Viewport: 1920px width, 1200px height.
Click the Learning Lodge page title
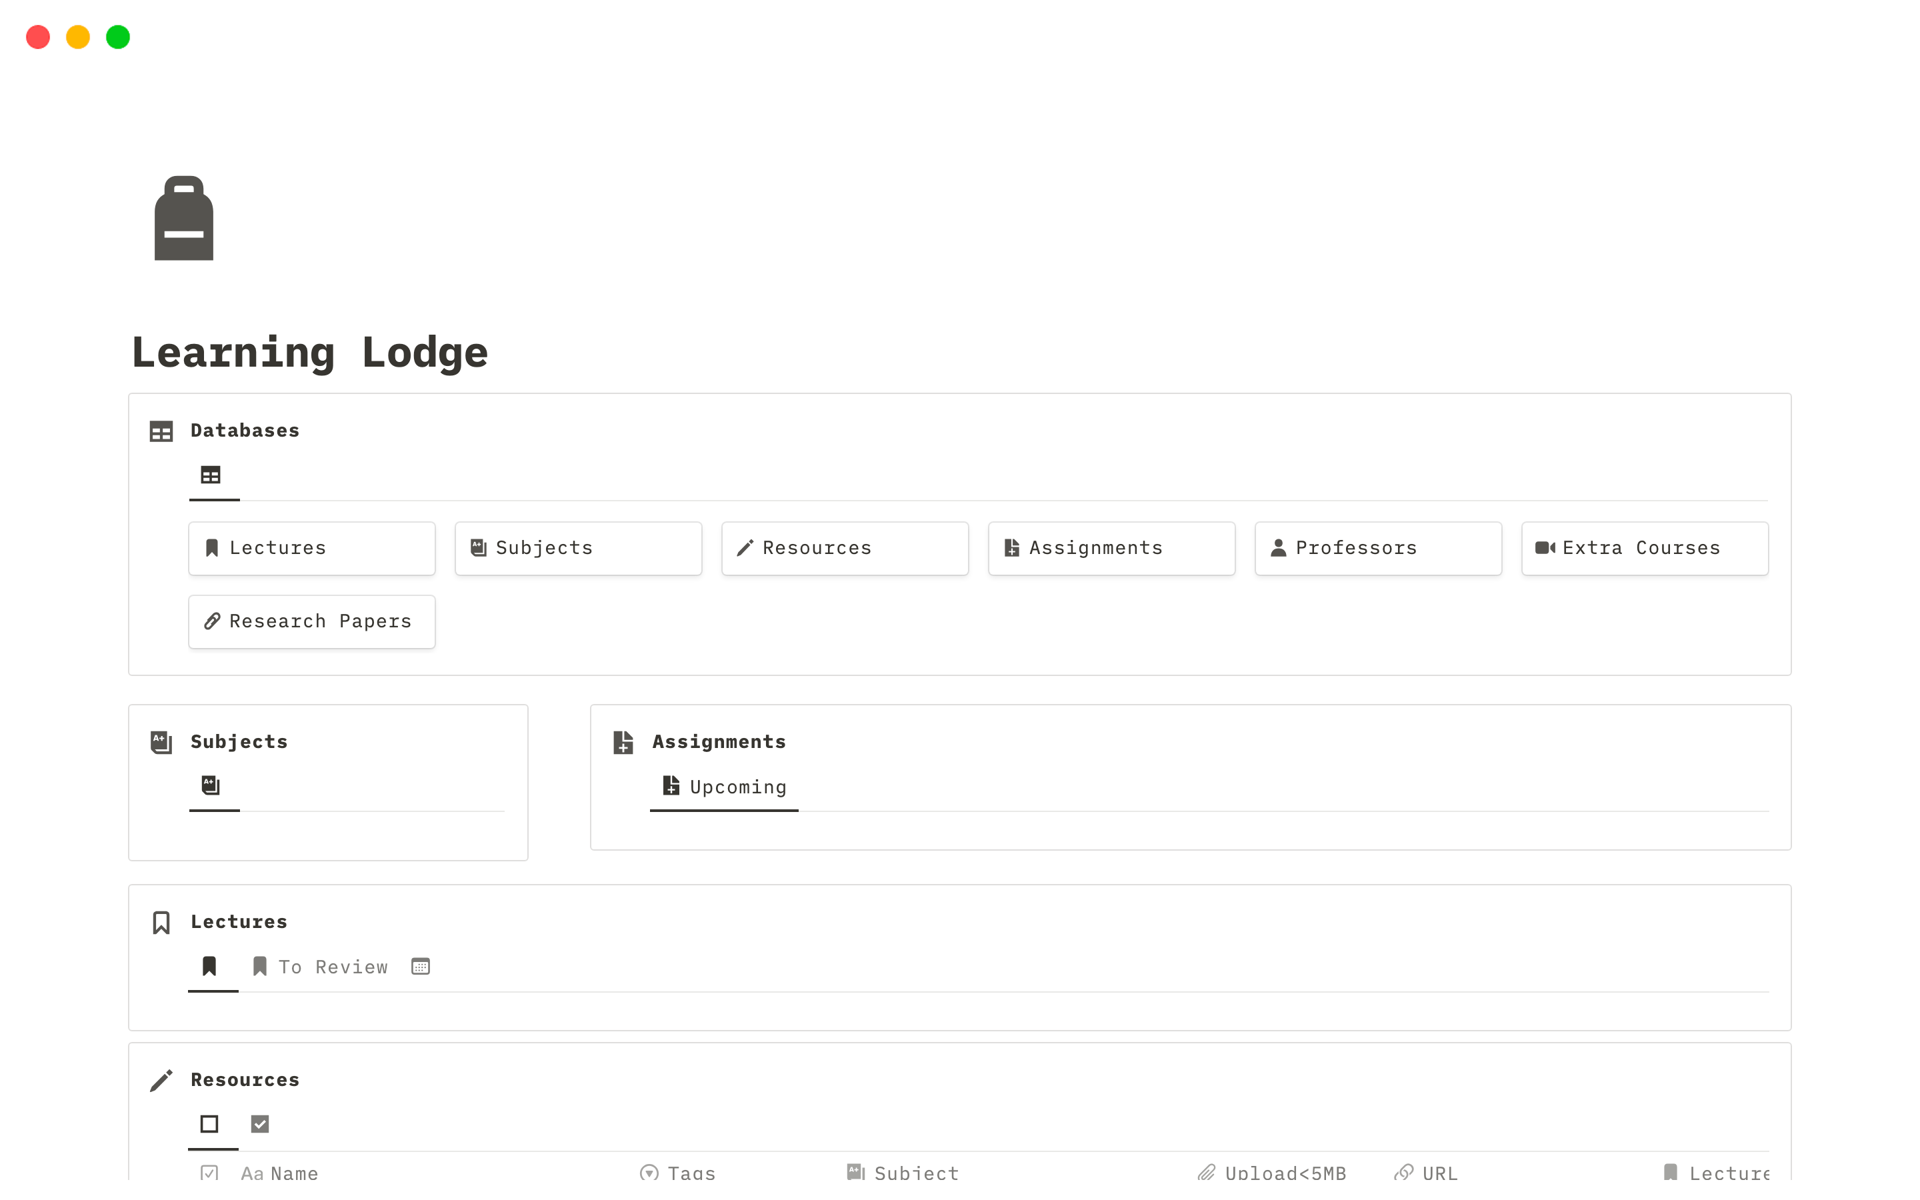tap(310, 353)
